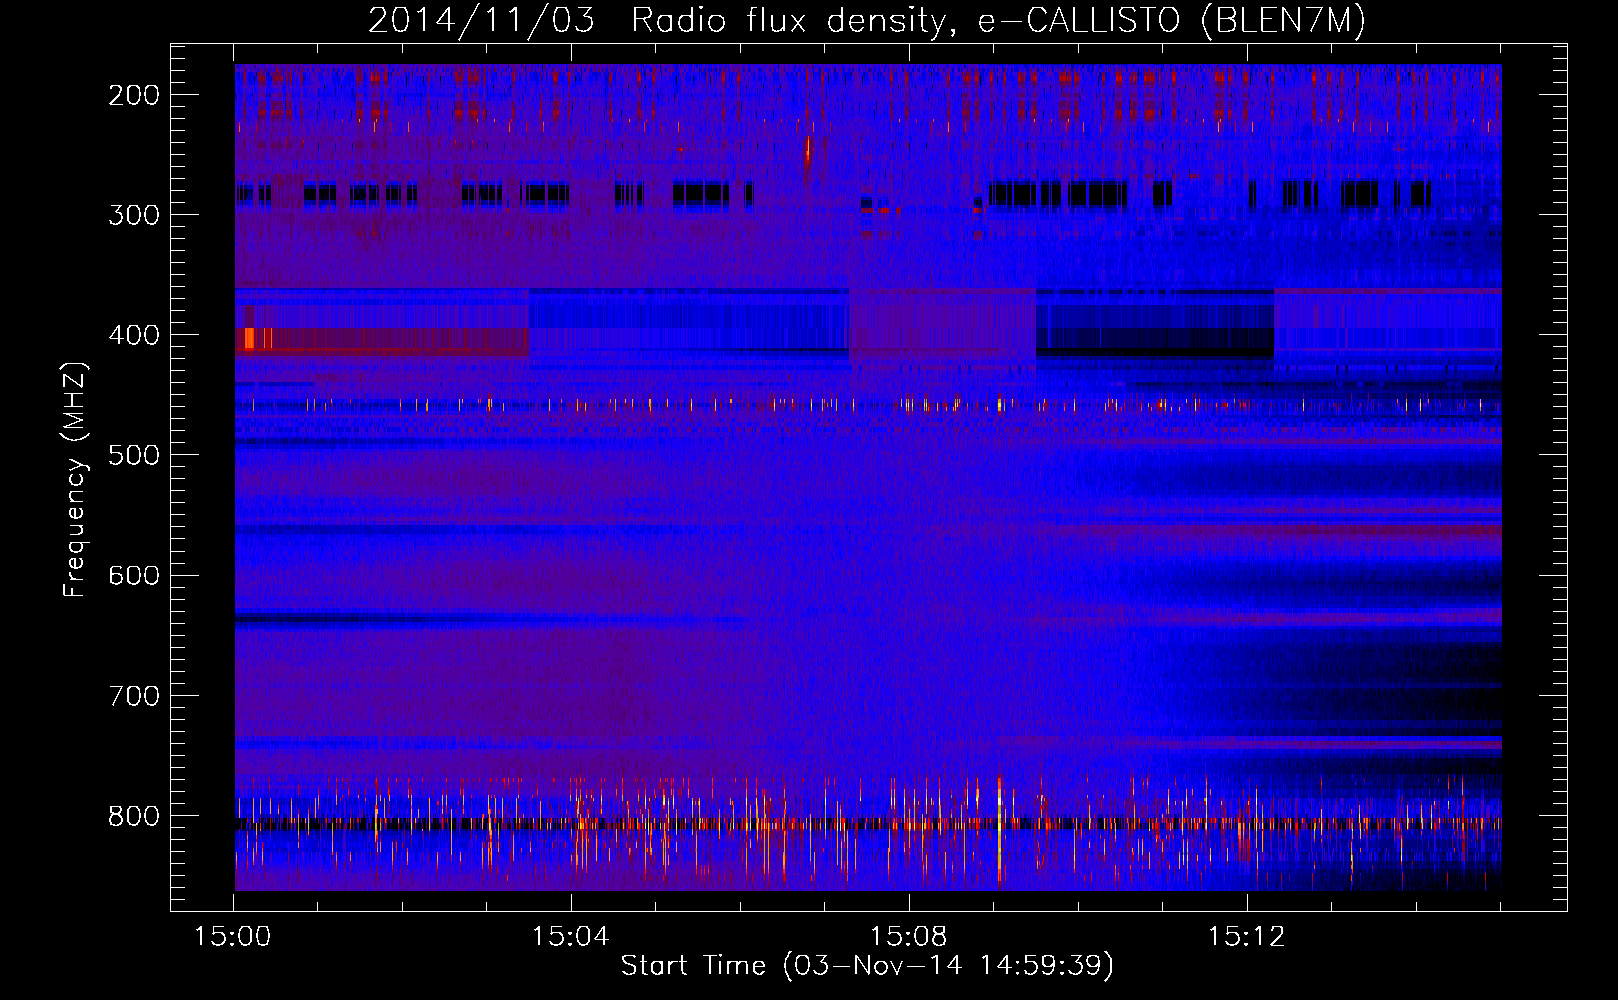Click the 15:00 time tick label

(233, 937)
